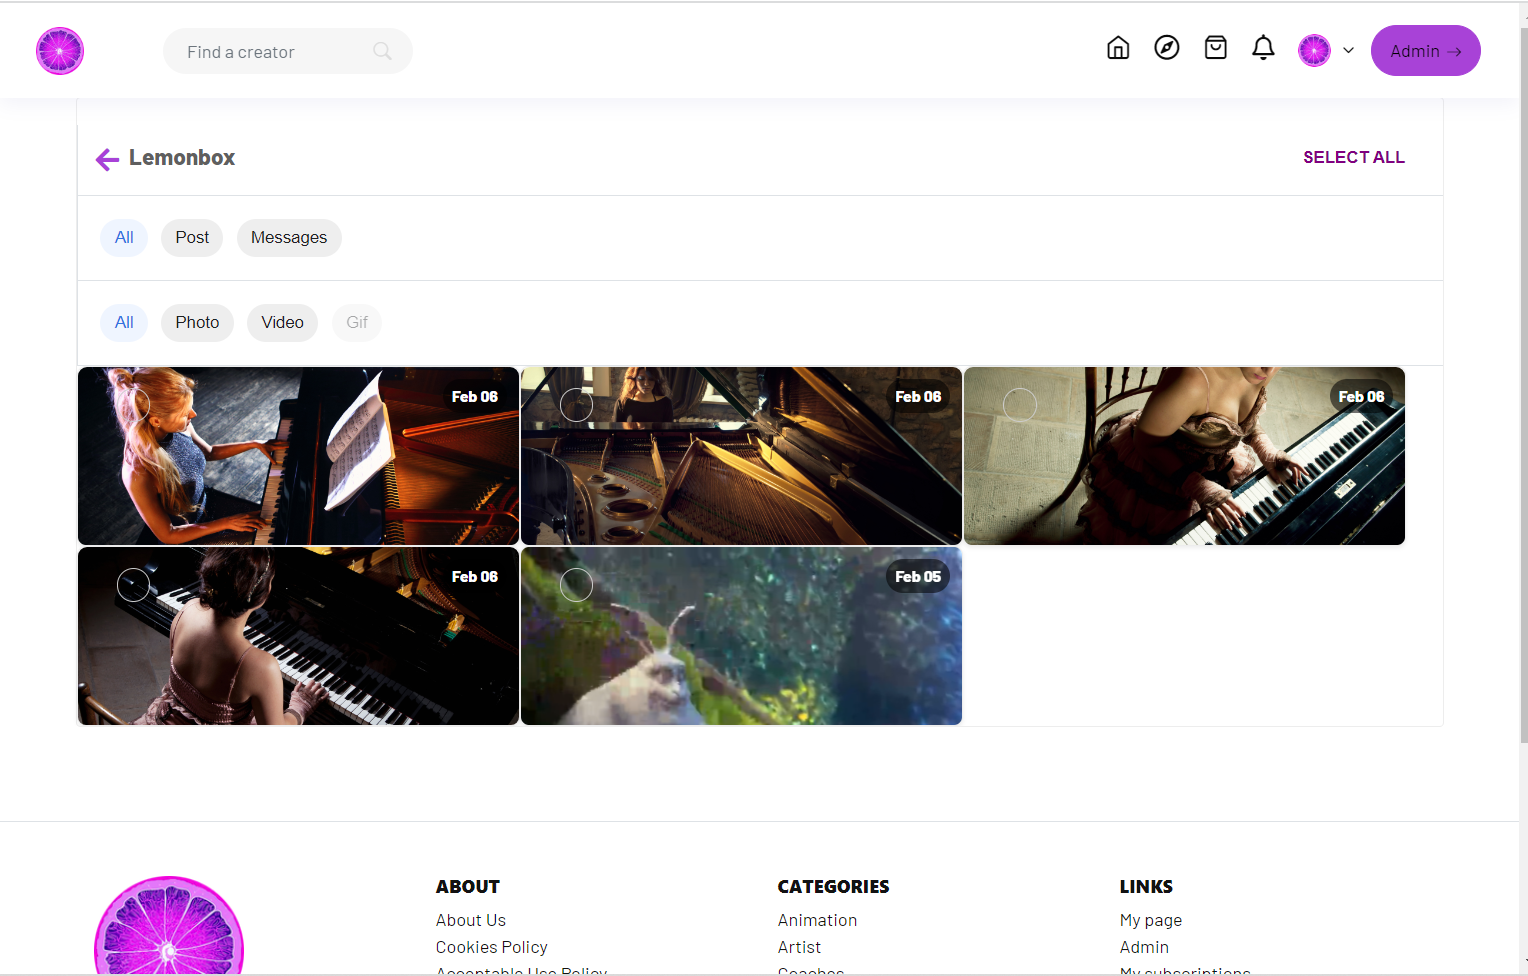Click the purple citrus logo in the header
Image resolution: width=1528 pixels, height=976 pixels.
(x=60, y=51)
